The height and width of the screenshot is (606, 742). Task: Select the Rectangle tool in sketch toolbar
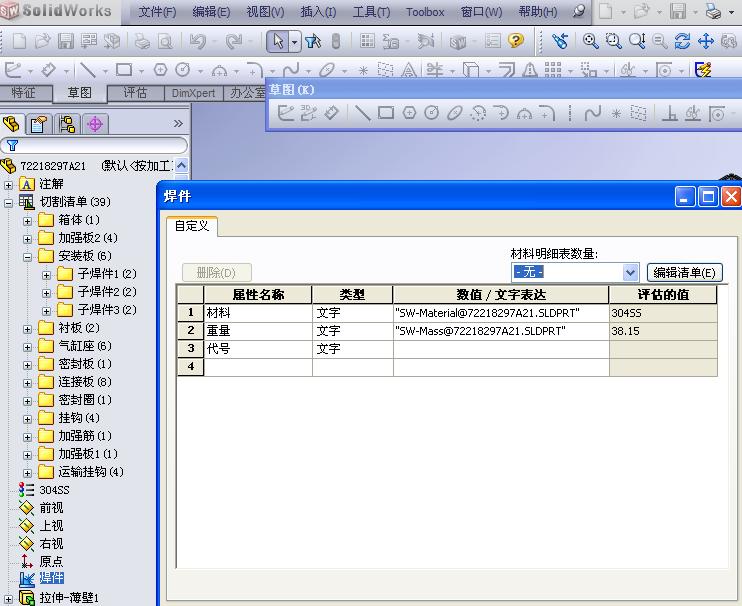coord(124,70)
